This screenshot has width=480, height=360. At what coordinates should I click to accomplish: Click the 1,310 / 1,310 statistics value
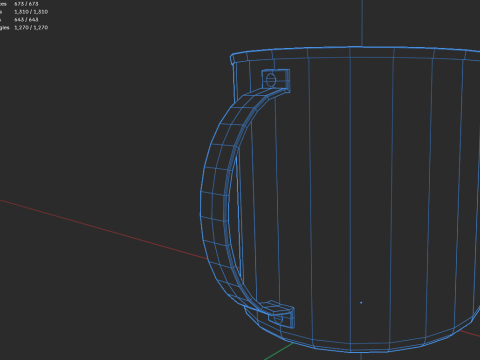[x=31, y=12]
